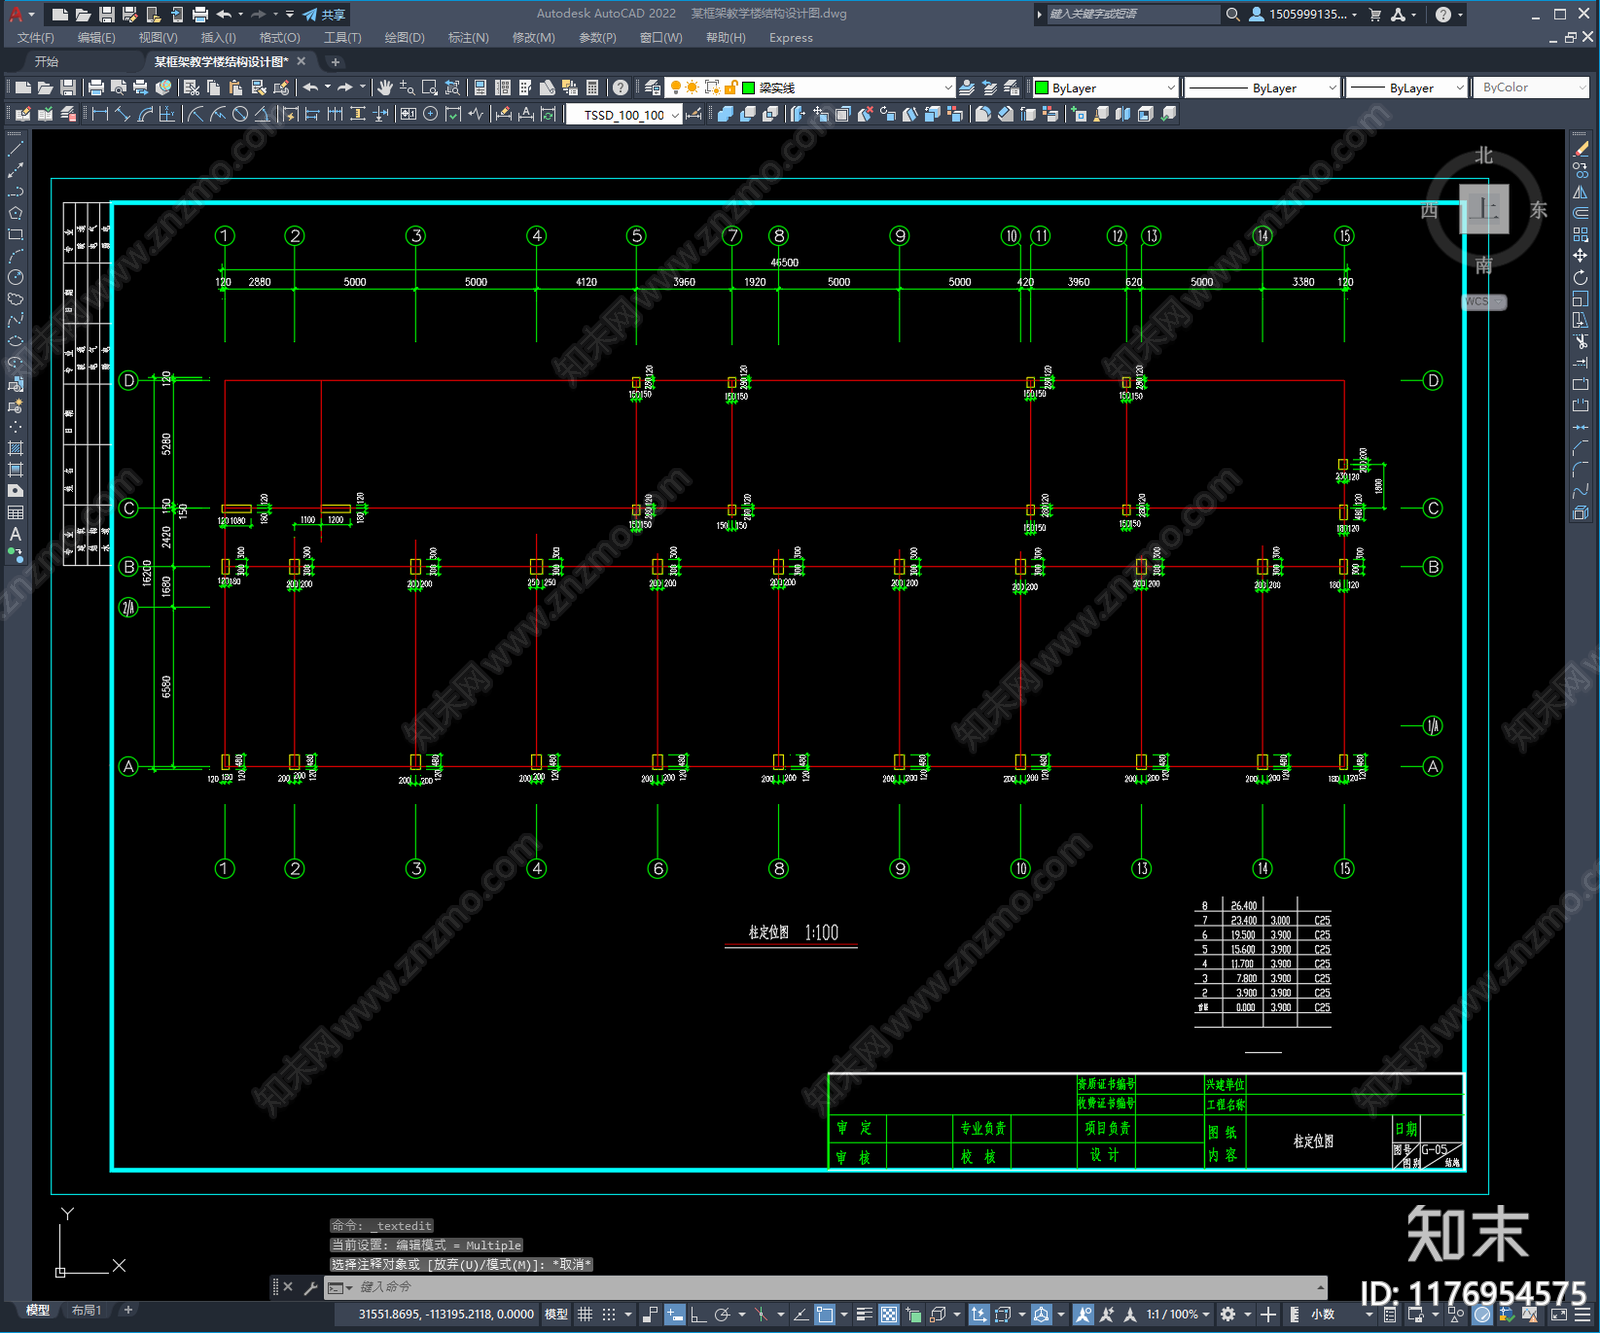This screenshot has width=1600, height=1333.
Task: Open the annotation scale 1:1 / 100% dropdown
Action: coord(1178,1314)
